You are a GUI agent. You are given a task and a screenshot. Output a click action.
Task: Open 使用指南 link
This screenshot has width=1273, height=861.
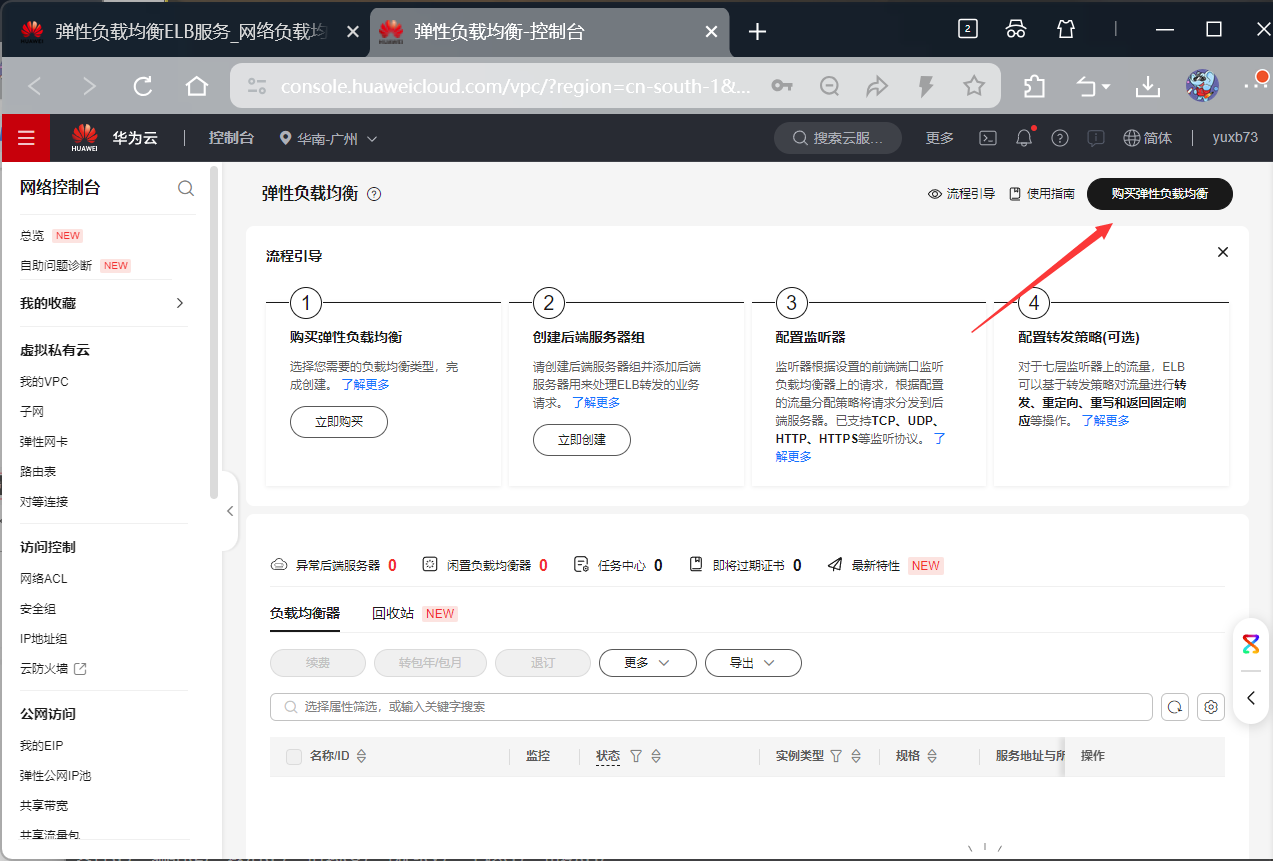tap(1041, 194)
